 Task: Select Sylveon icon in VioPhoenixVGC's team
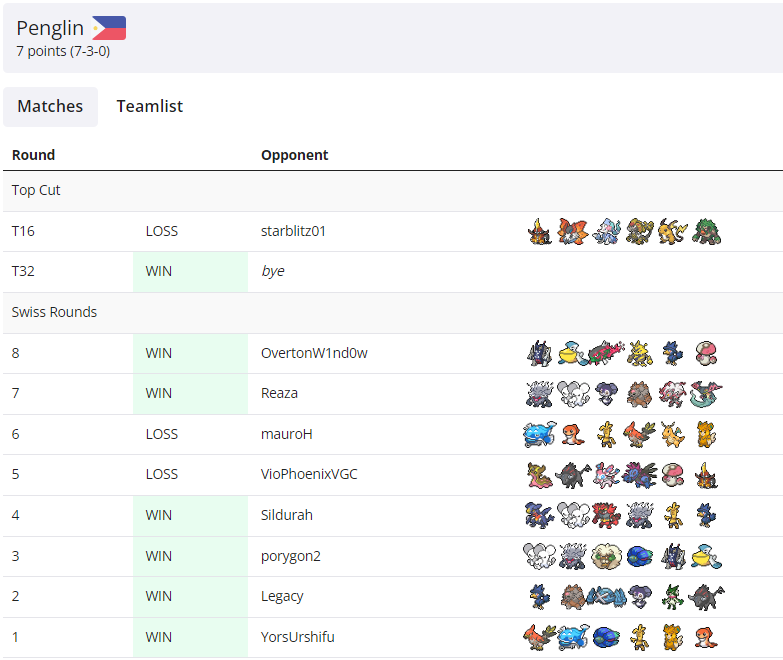(606, 475)
